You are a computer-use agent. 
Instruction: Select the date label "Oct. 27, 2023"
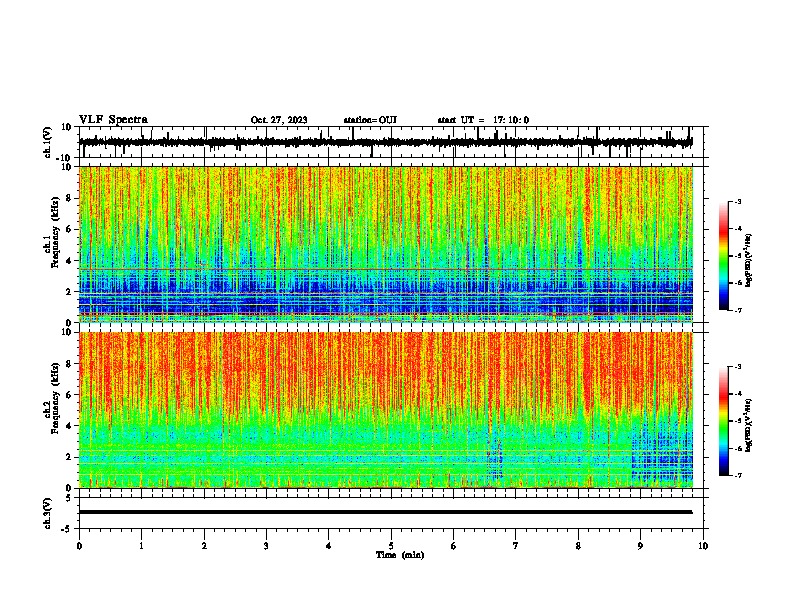point(279,120)
